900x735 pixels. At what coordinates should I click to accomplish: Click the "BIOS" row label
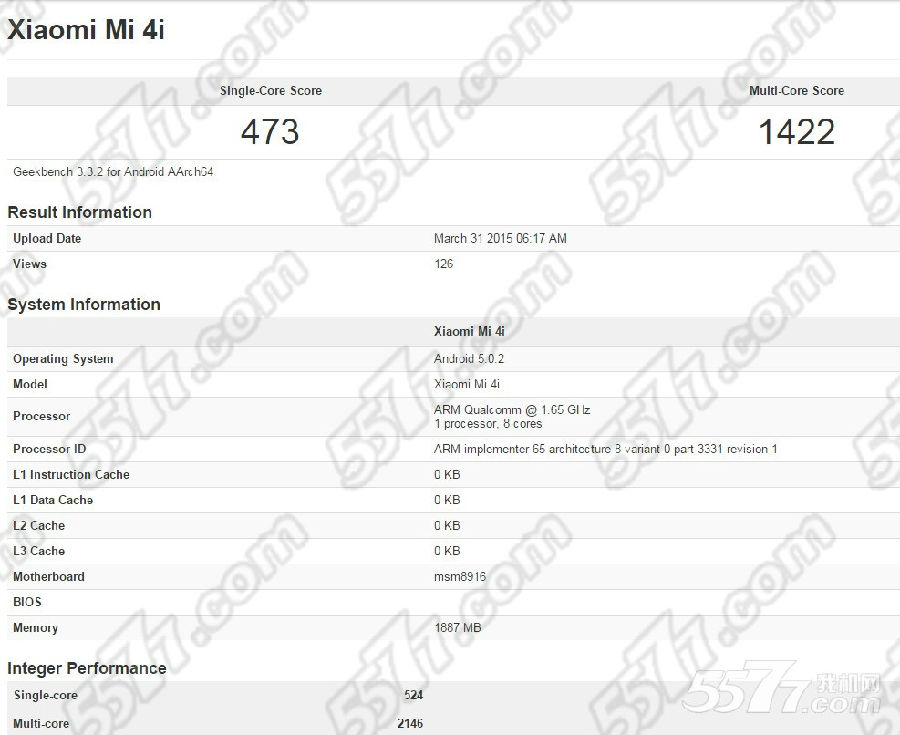click(27, 602)
